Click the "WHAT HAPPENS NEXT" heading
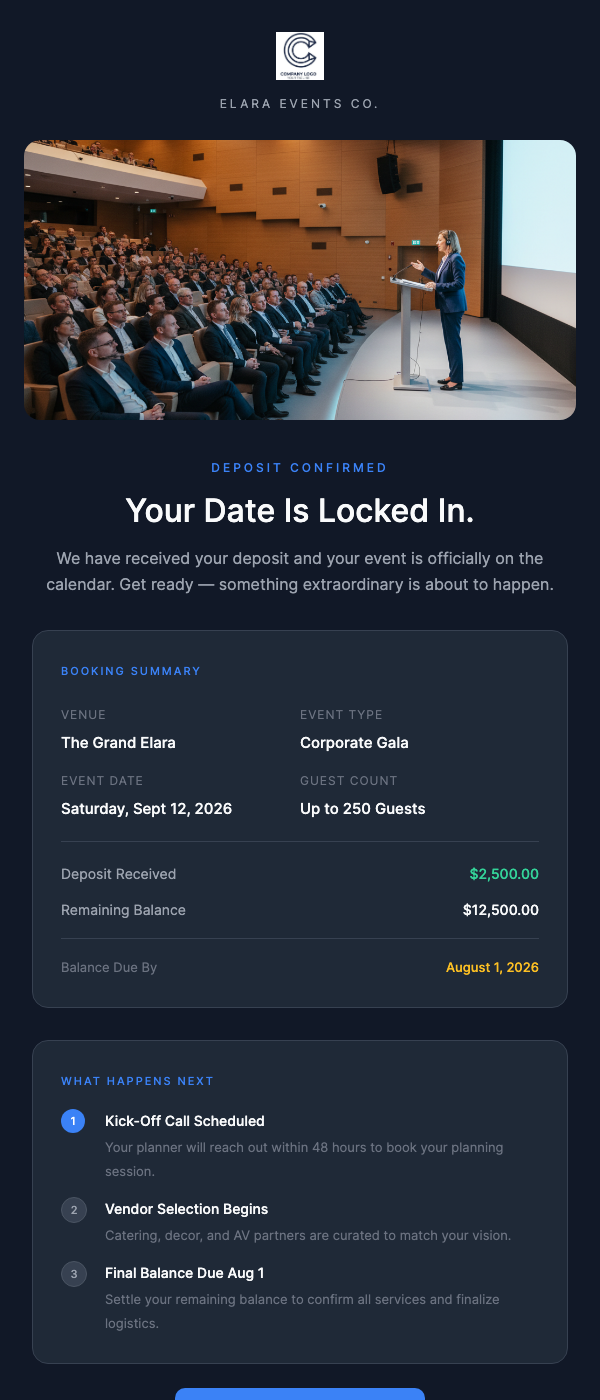 tap(137, 1081)
